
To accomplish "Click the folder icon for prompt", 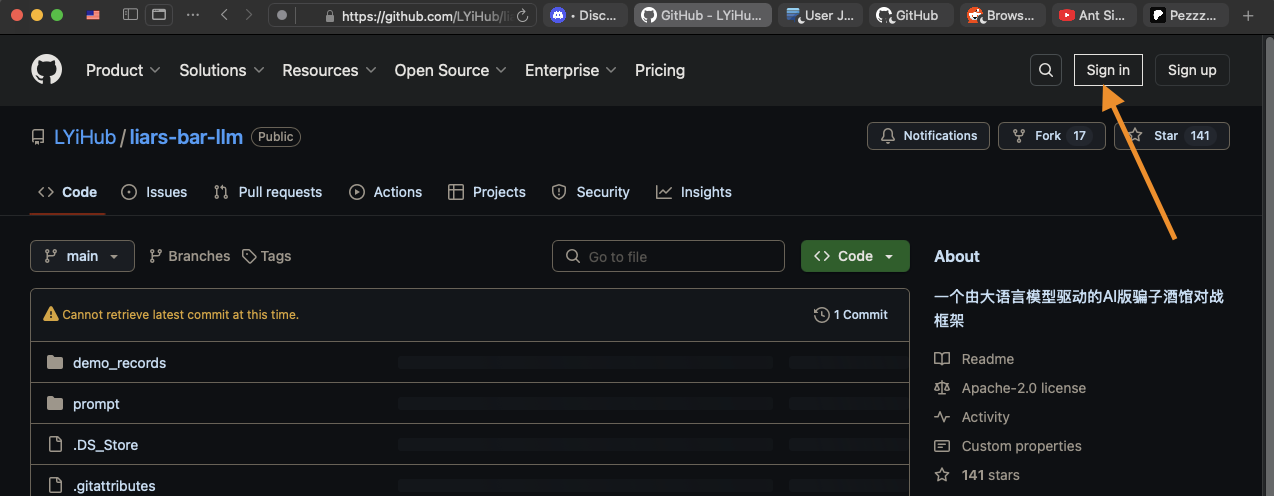I will click(x=55, y=403).
